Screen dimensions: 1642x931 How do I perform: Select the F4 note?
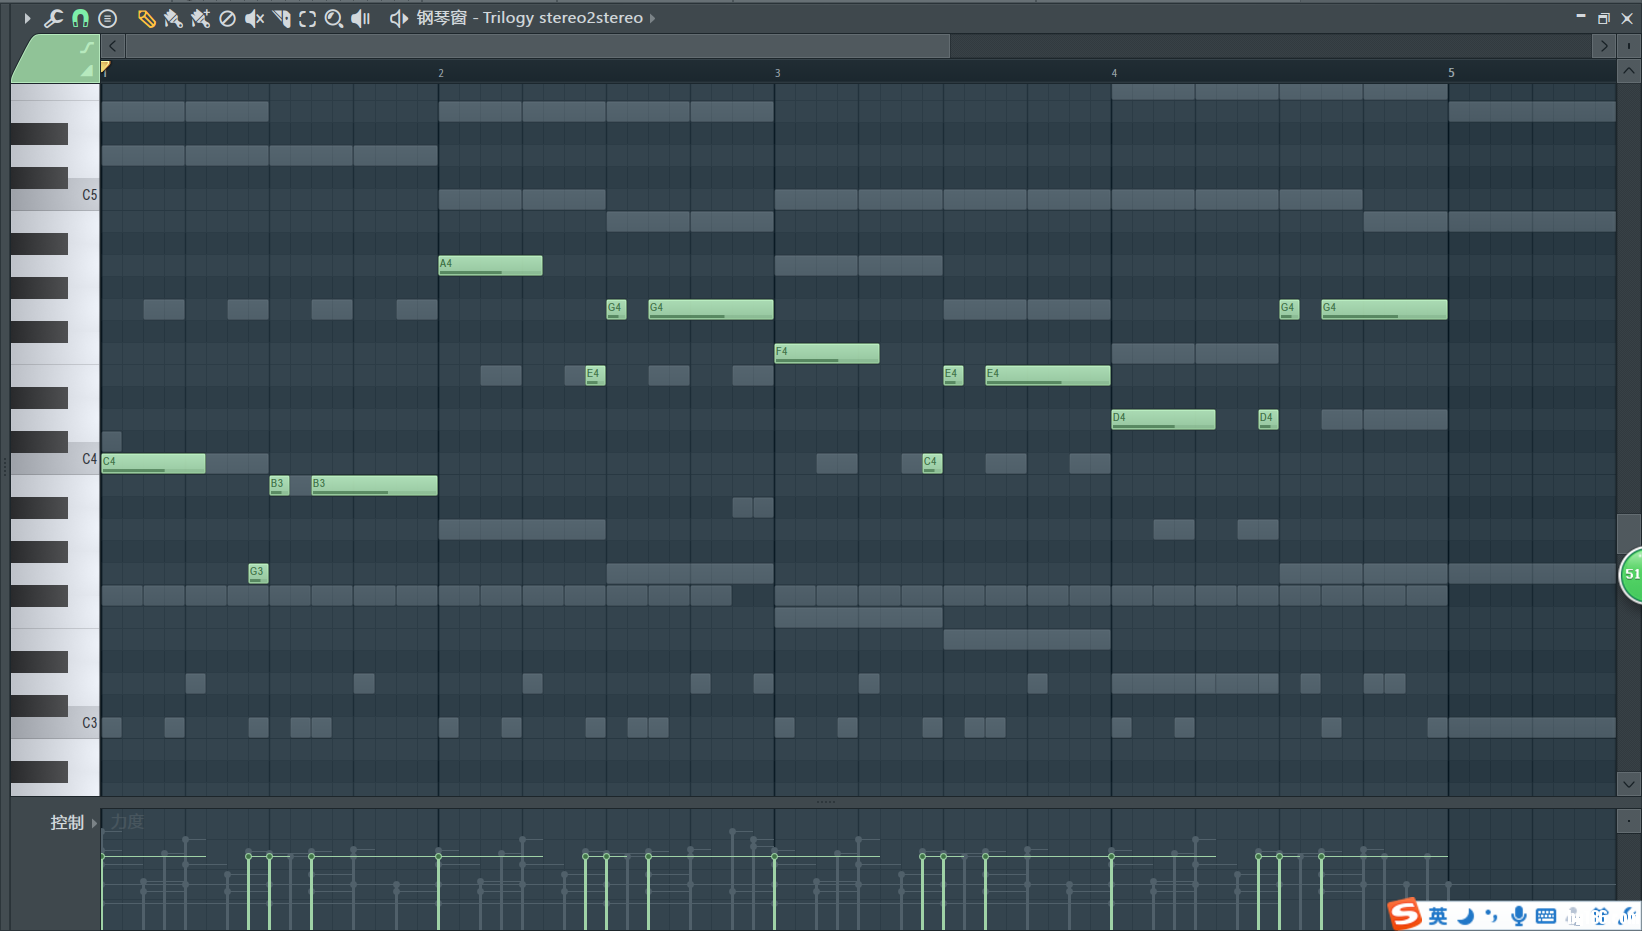pos(827,353)
